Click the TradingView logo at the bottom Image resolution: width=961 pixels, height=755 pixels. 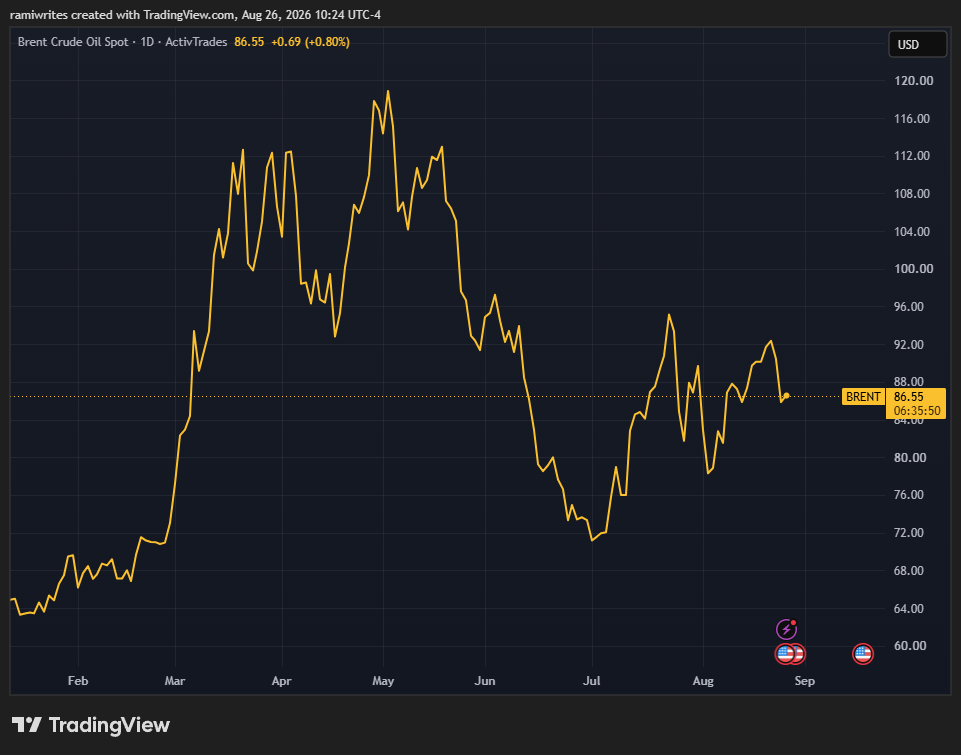(x=91, y=725)
